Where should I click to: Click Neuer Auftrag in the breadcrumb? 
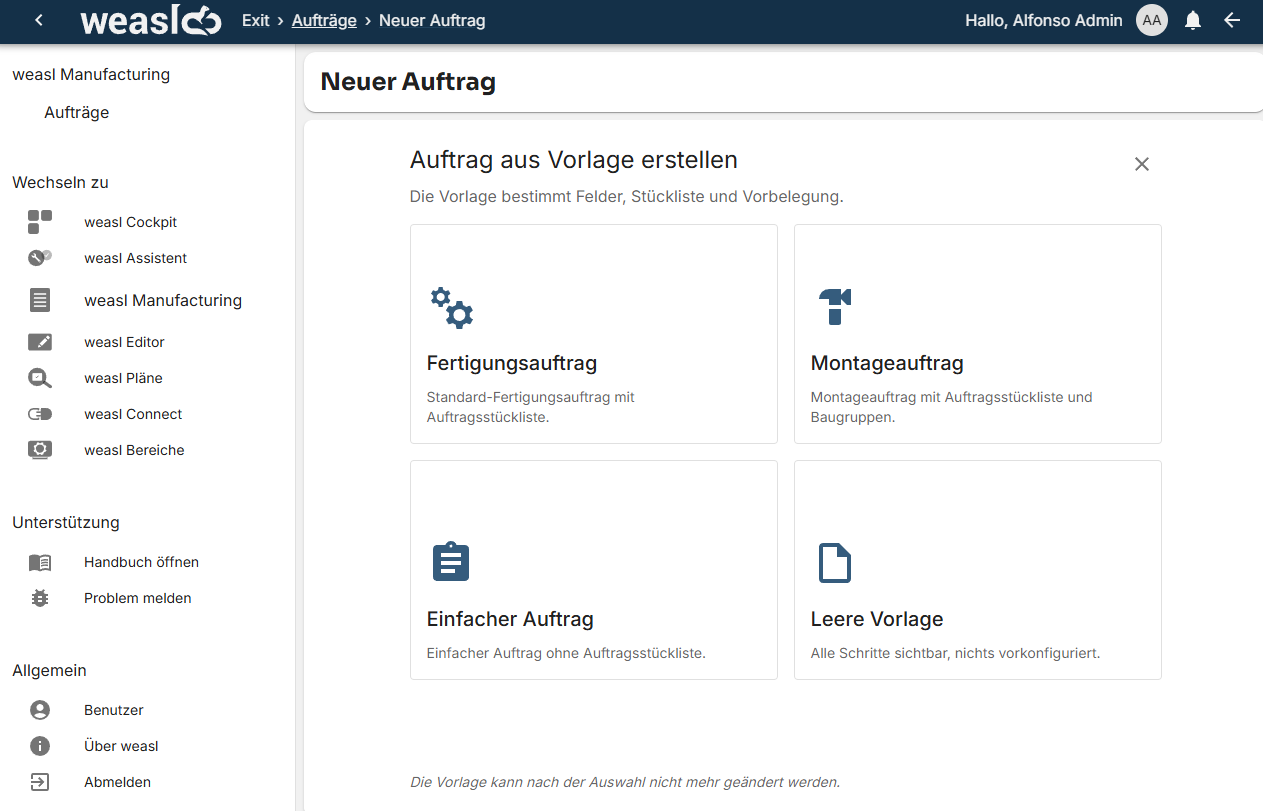click(432, 20)
